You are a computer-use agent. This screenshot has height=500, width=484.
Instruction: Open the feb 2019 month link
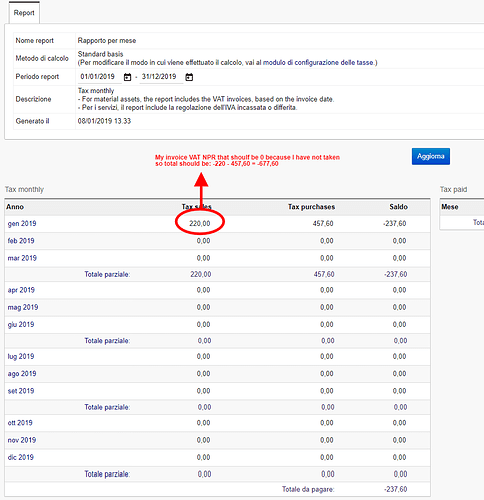click(x=21, y=241)
